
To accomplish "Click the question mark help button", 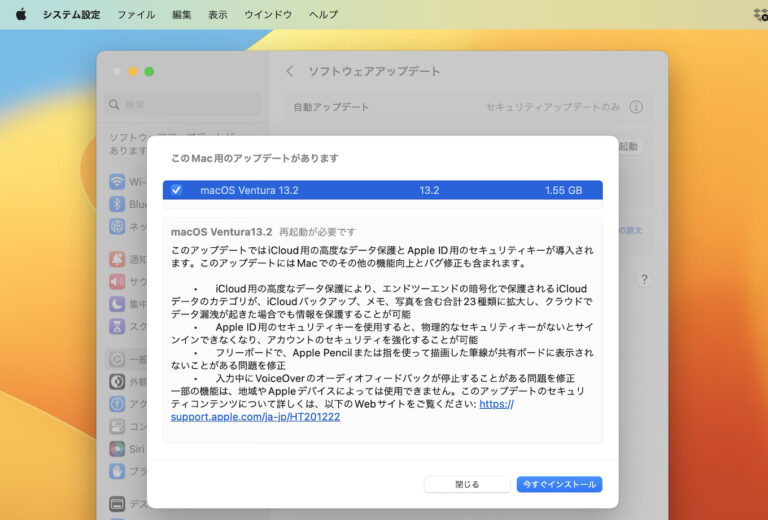I will pos(644,280).
